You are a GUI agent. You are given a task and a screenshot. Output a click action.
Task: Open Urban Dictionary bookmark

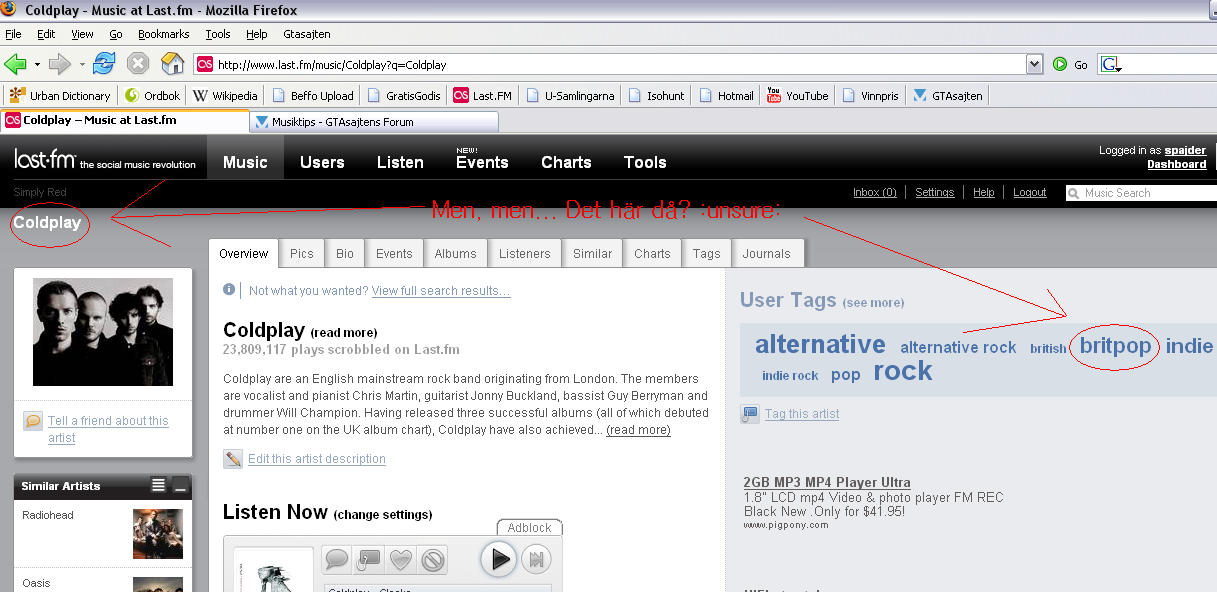(60, 96)
